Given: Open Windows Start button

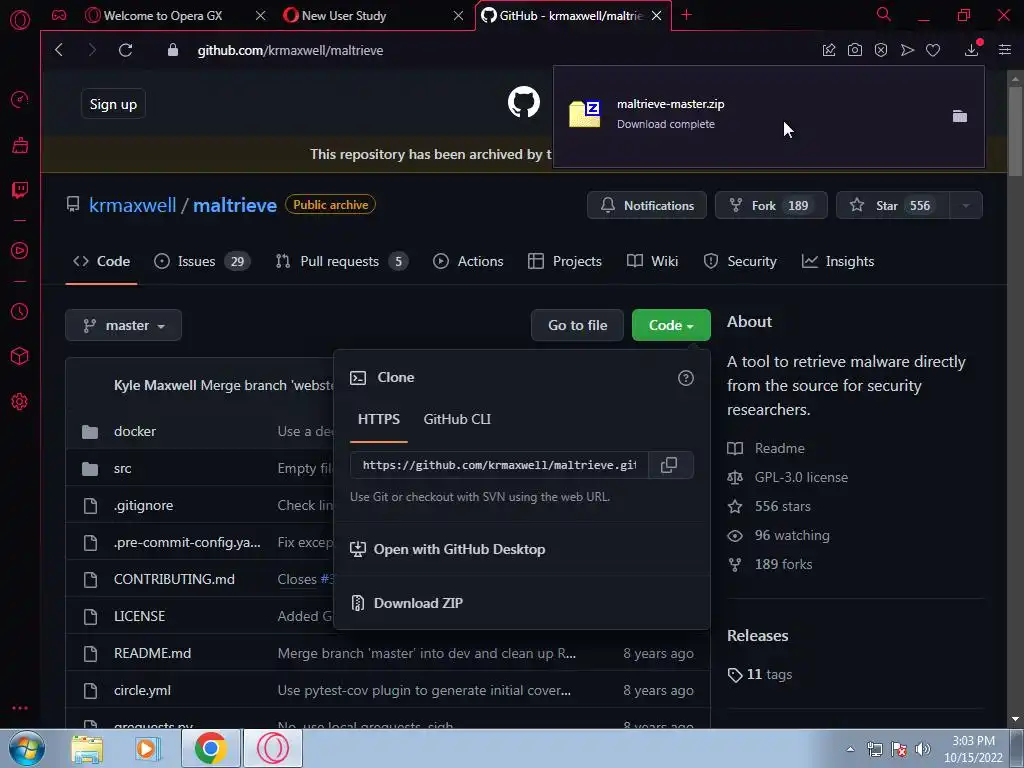Looking at the screenshot, I should click(x=27, y=748).
